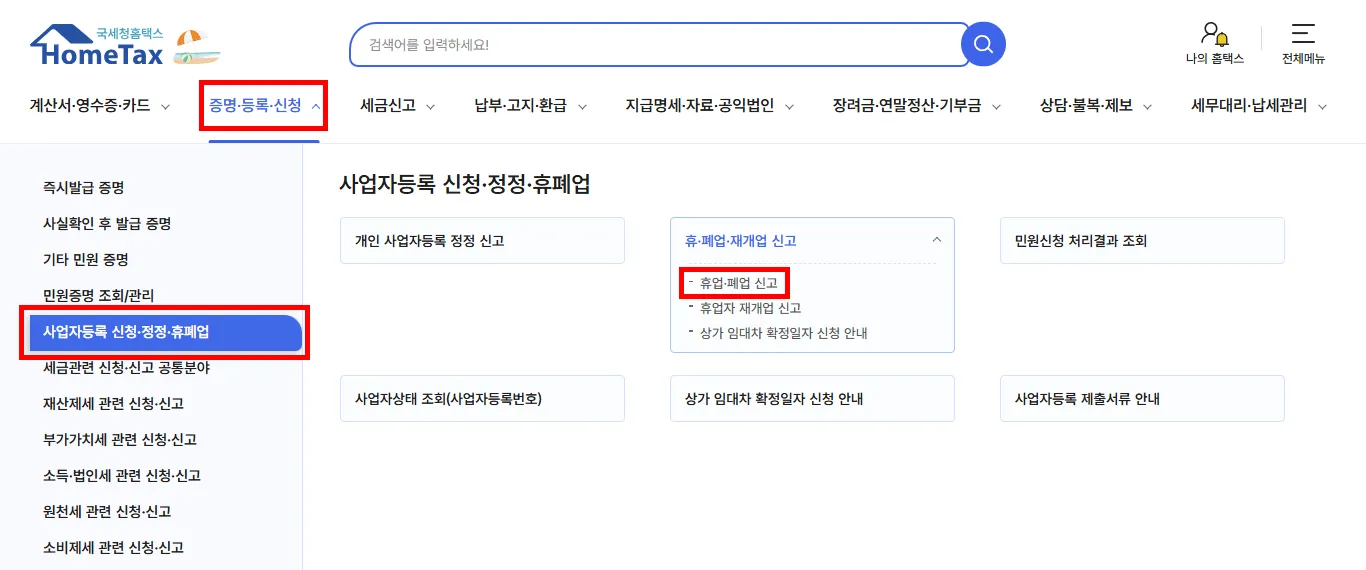Collapse the 증명·등록·신청 menu
Screen dimensions: 1366x570
click(x=264, y=105)
